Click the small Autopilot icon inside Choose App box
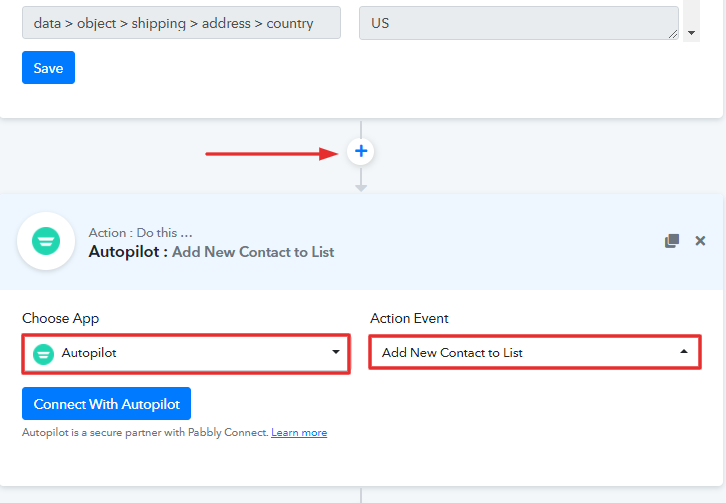This screenshot has height=503, width=726. point(44,354)
